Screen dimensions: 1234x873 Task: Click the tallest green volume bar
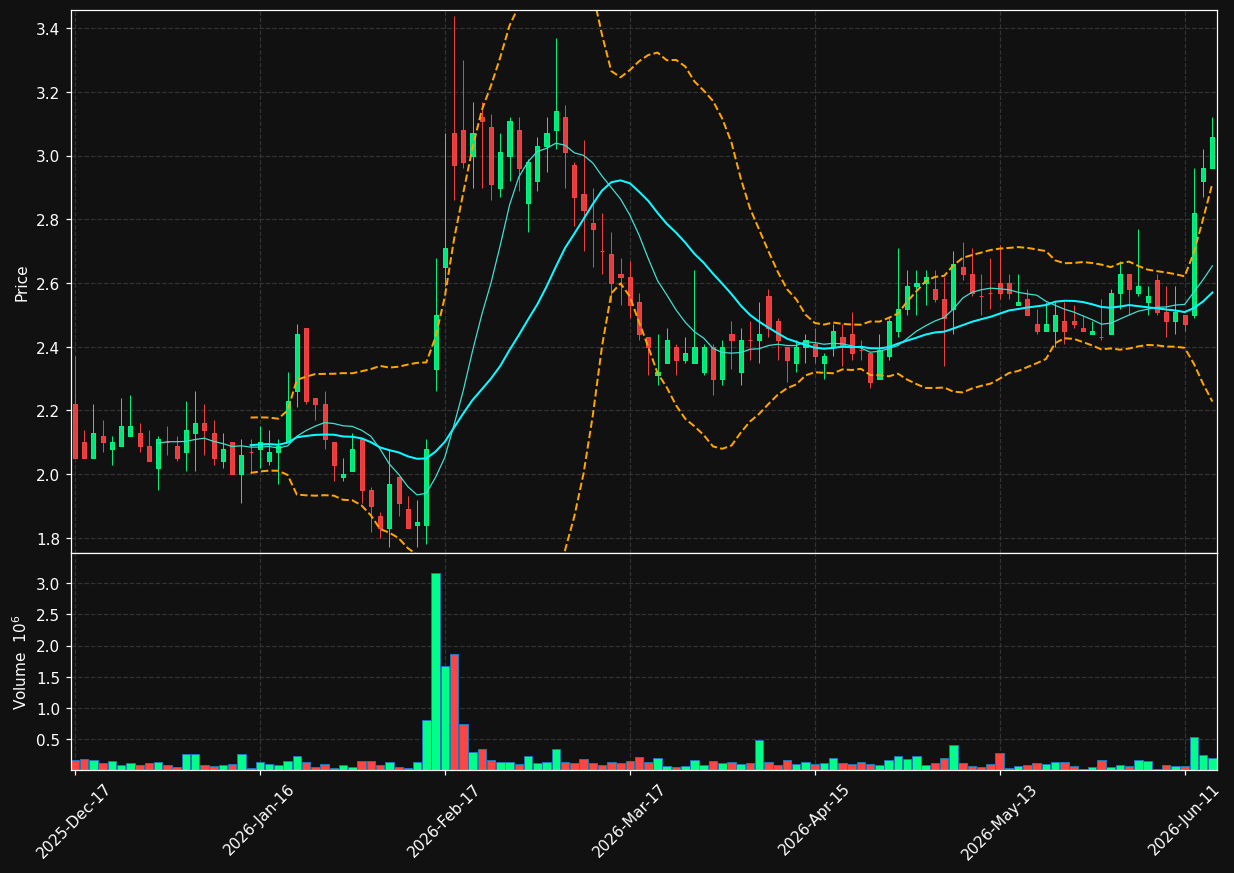436,672
